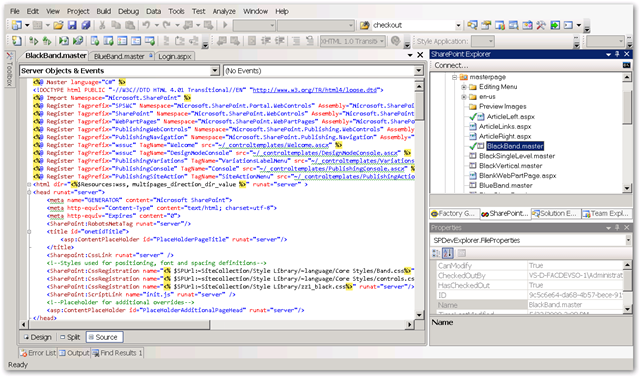Open the (No Events) dropdown
The width and height of the screenshot is (640, 377).
click(418, 71)
